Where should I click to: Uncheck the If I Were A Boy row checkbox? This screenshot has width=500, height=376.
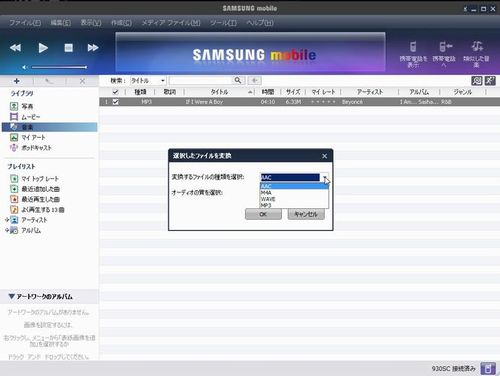(x=115, y=102)
